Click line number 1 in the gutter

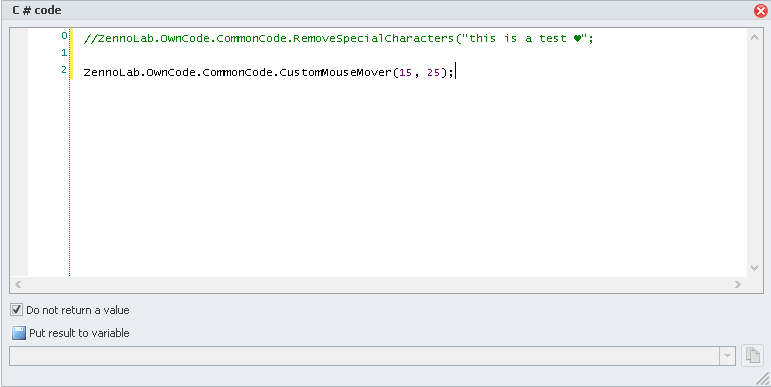coord(64,53)
